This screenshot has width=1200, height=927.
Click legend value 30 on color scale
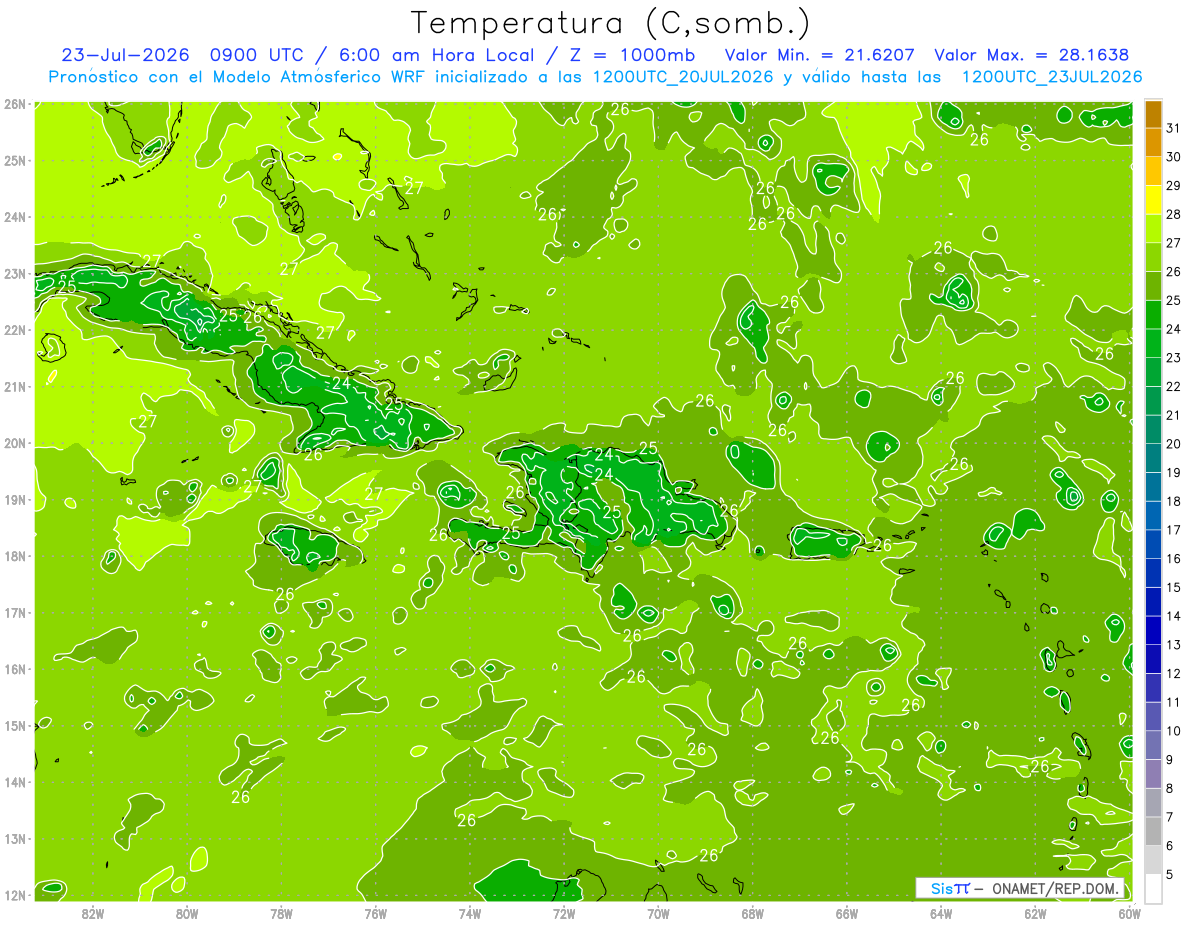tap(1174, 157)
